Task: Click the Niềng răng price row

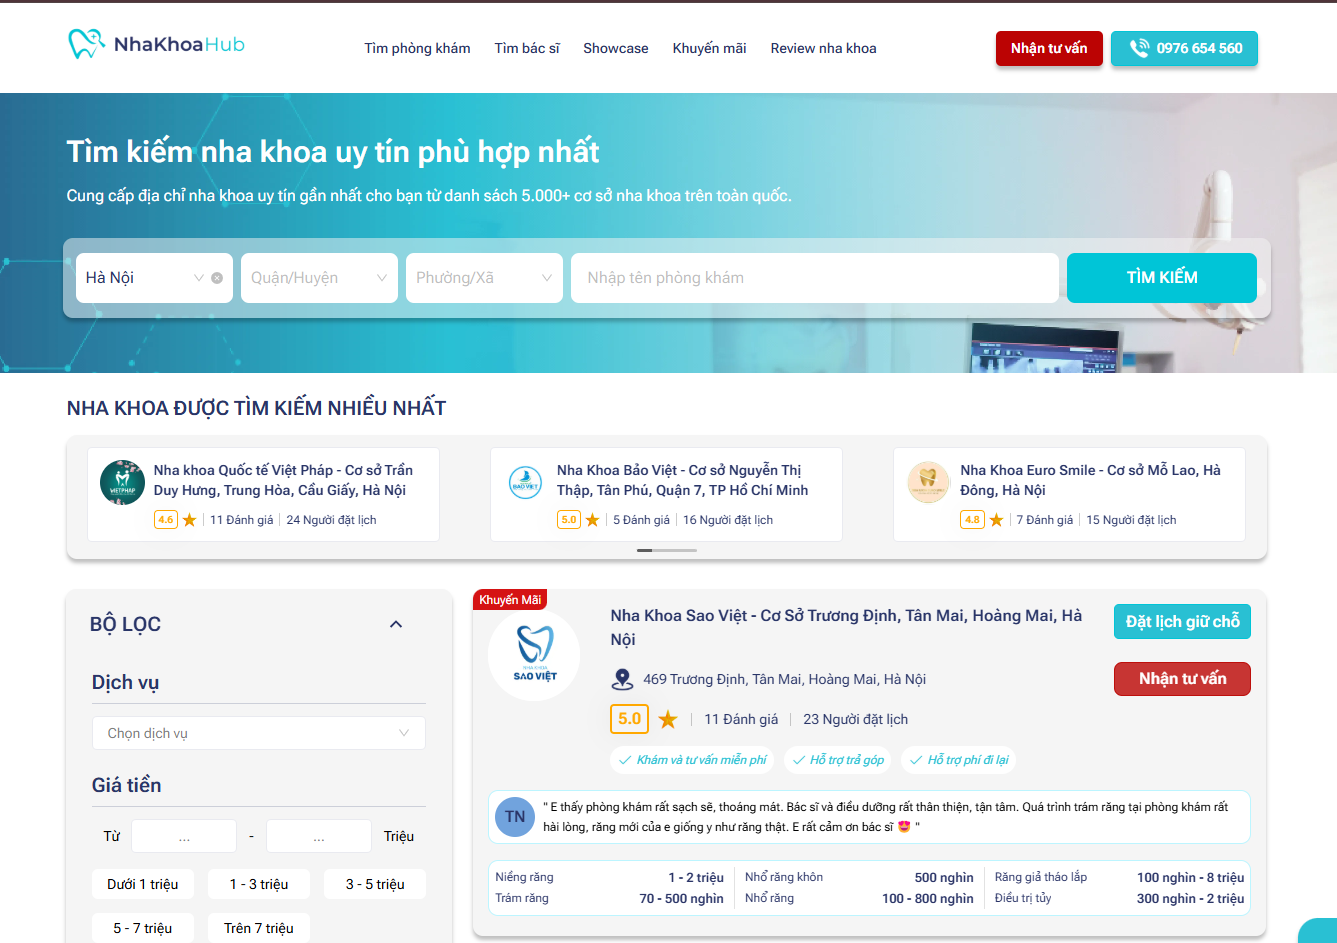Action: [610, 877]
